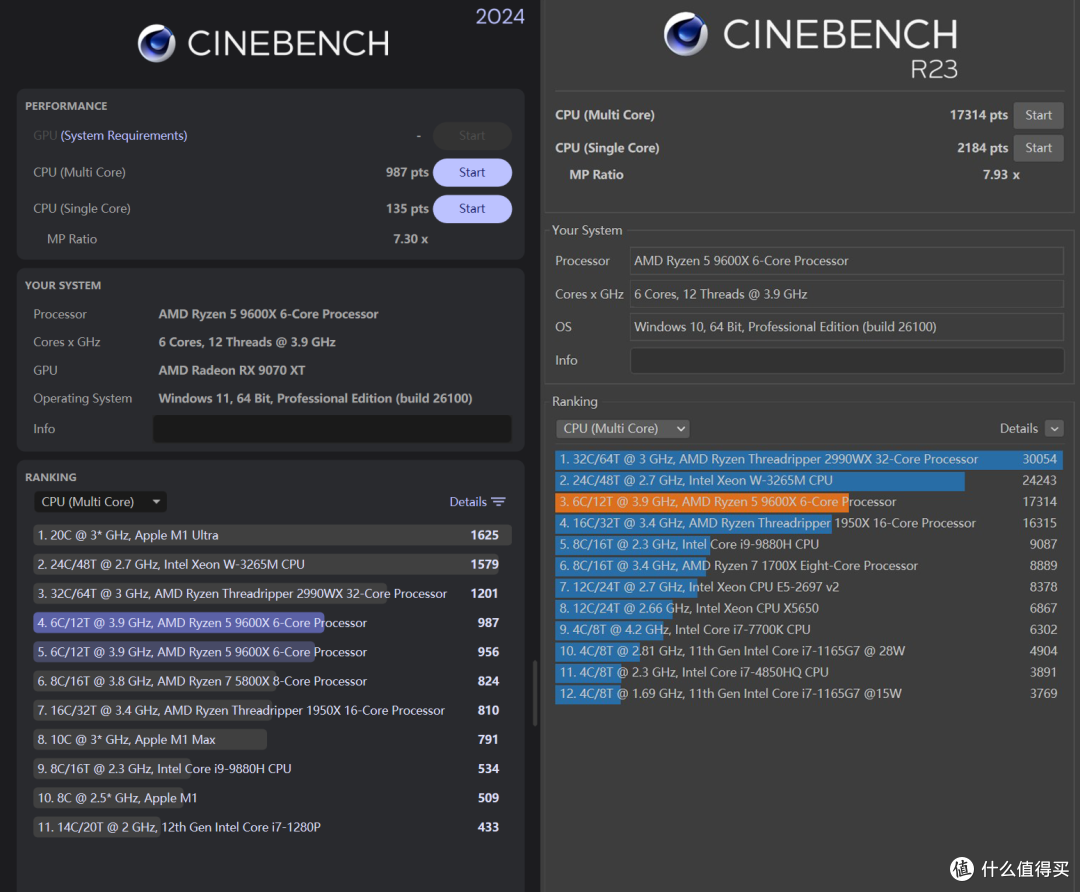
Task: Click the 987 pts multi core score
Action: click(x=407, y=172)
